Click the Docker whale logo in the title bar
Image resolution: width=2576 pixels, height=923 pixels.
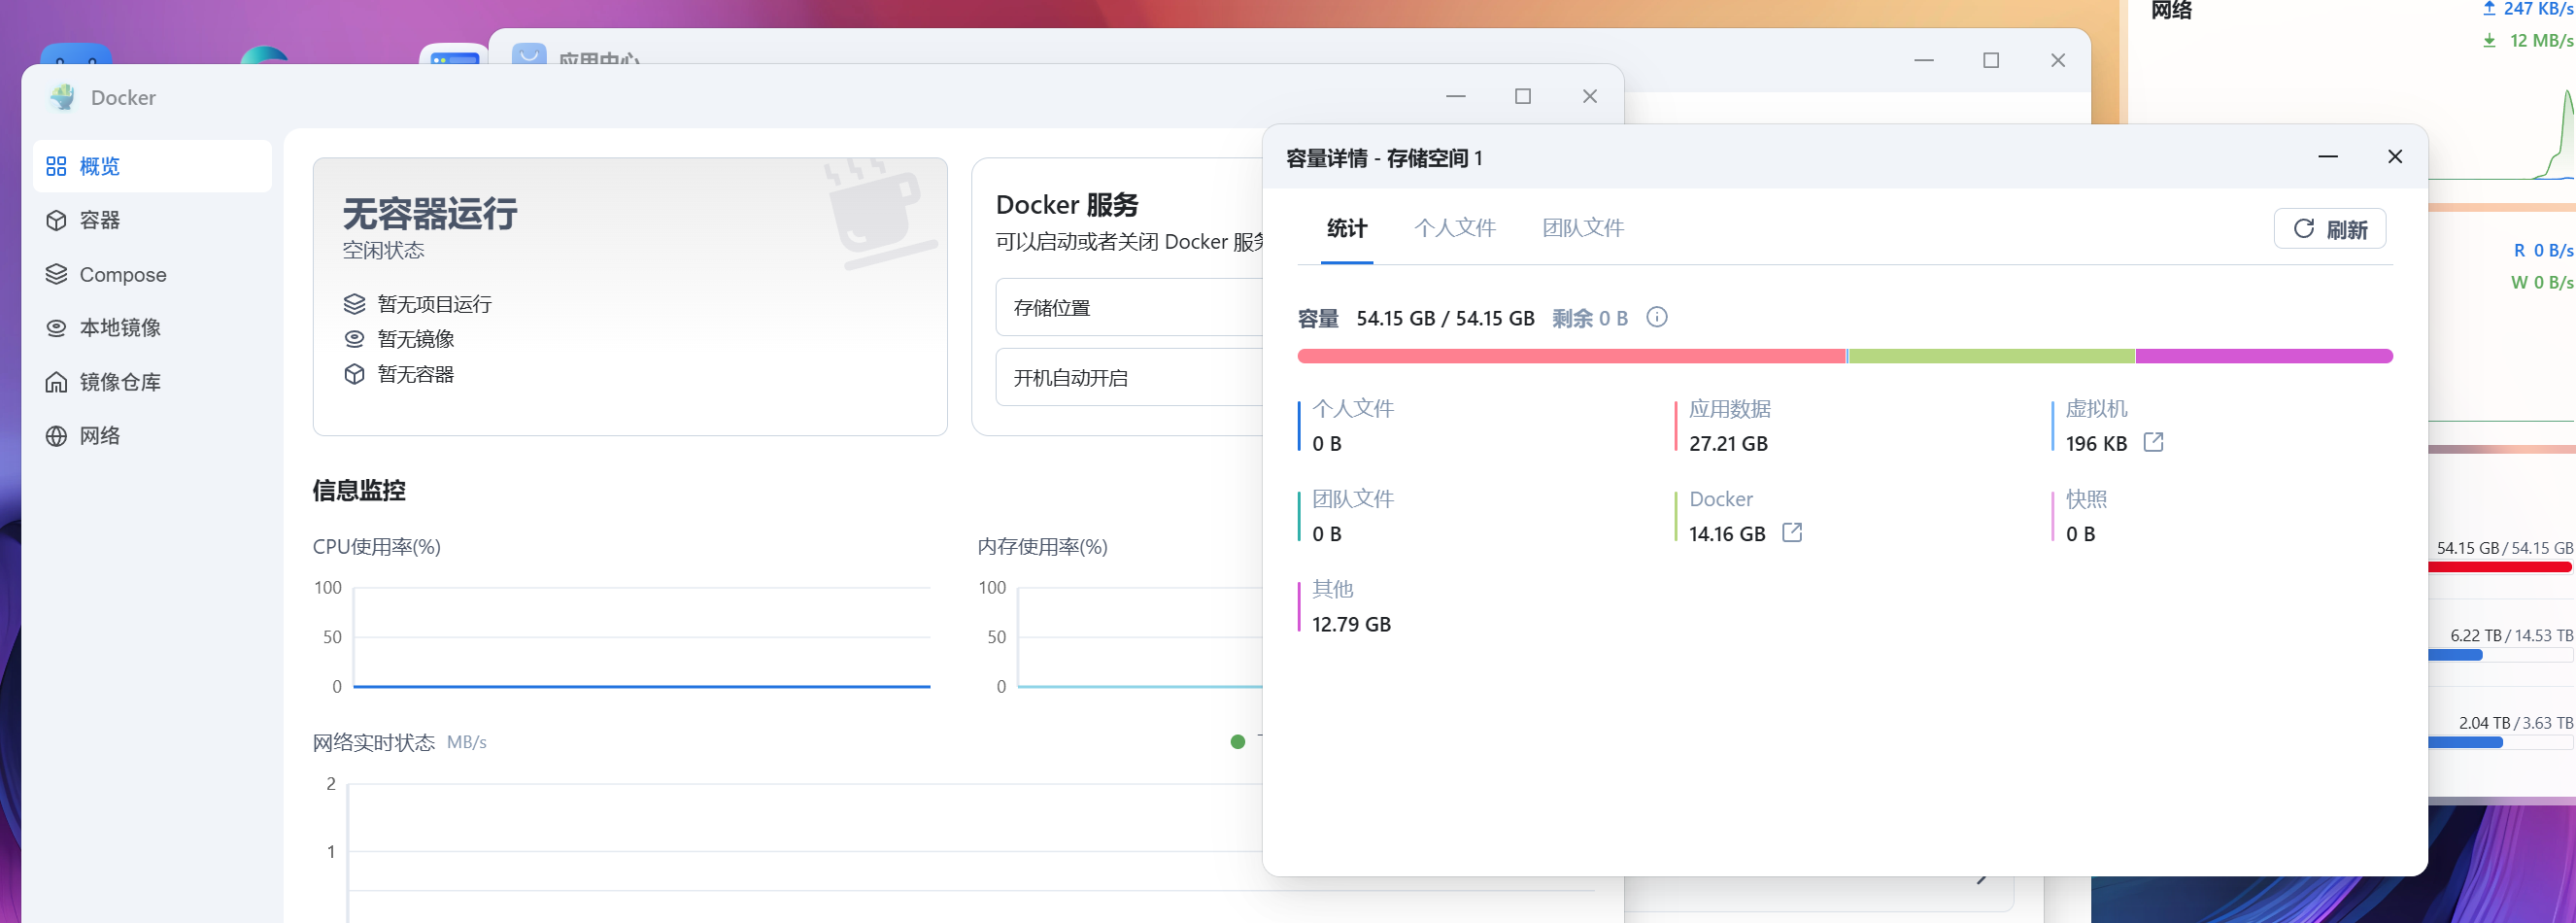62,97
